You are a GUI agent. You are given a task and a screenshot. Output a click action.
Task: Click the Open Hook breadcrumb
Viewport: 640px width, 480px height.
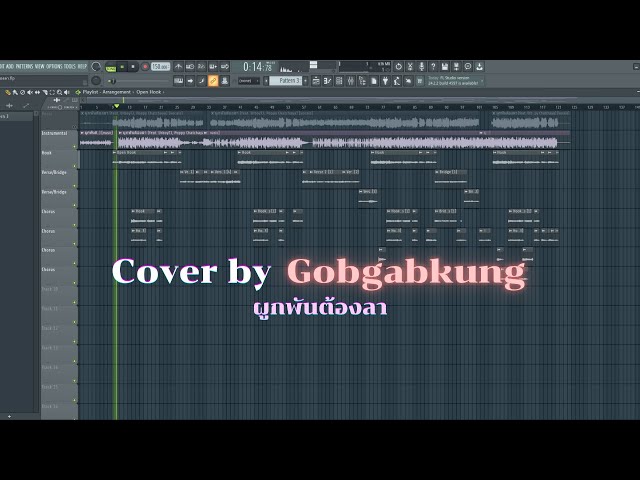tap(149, 92)
